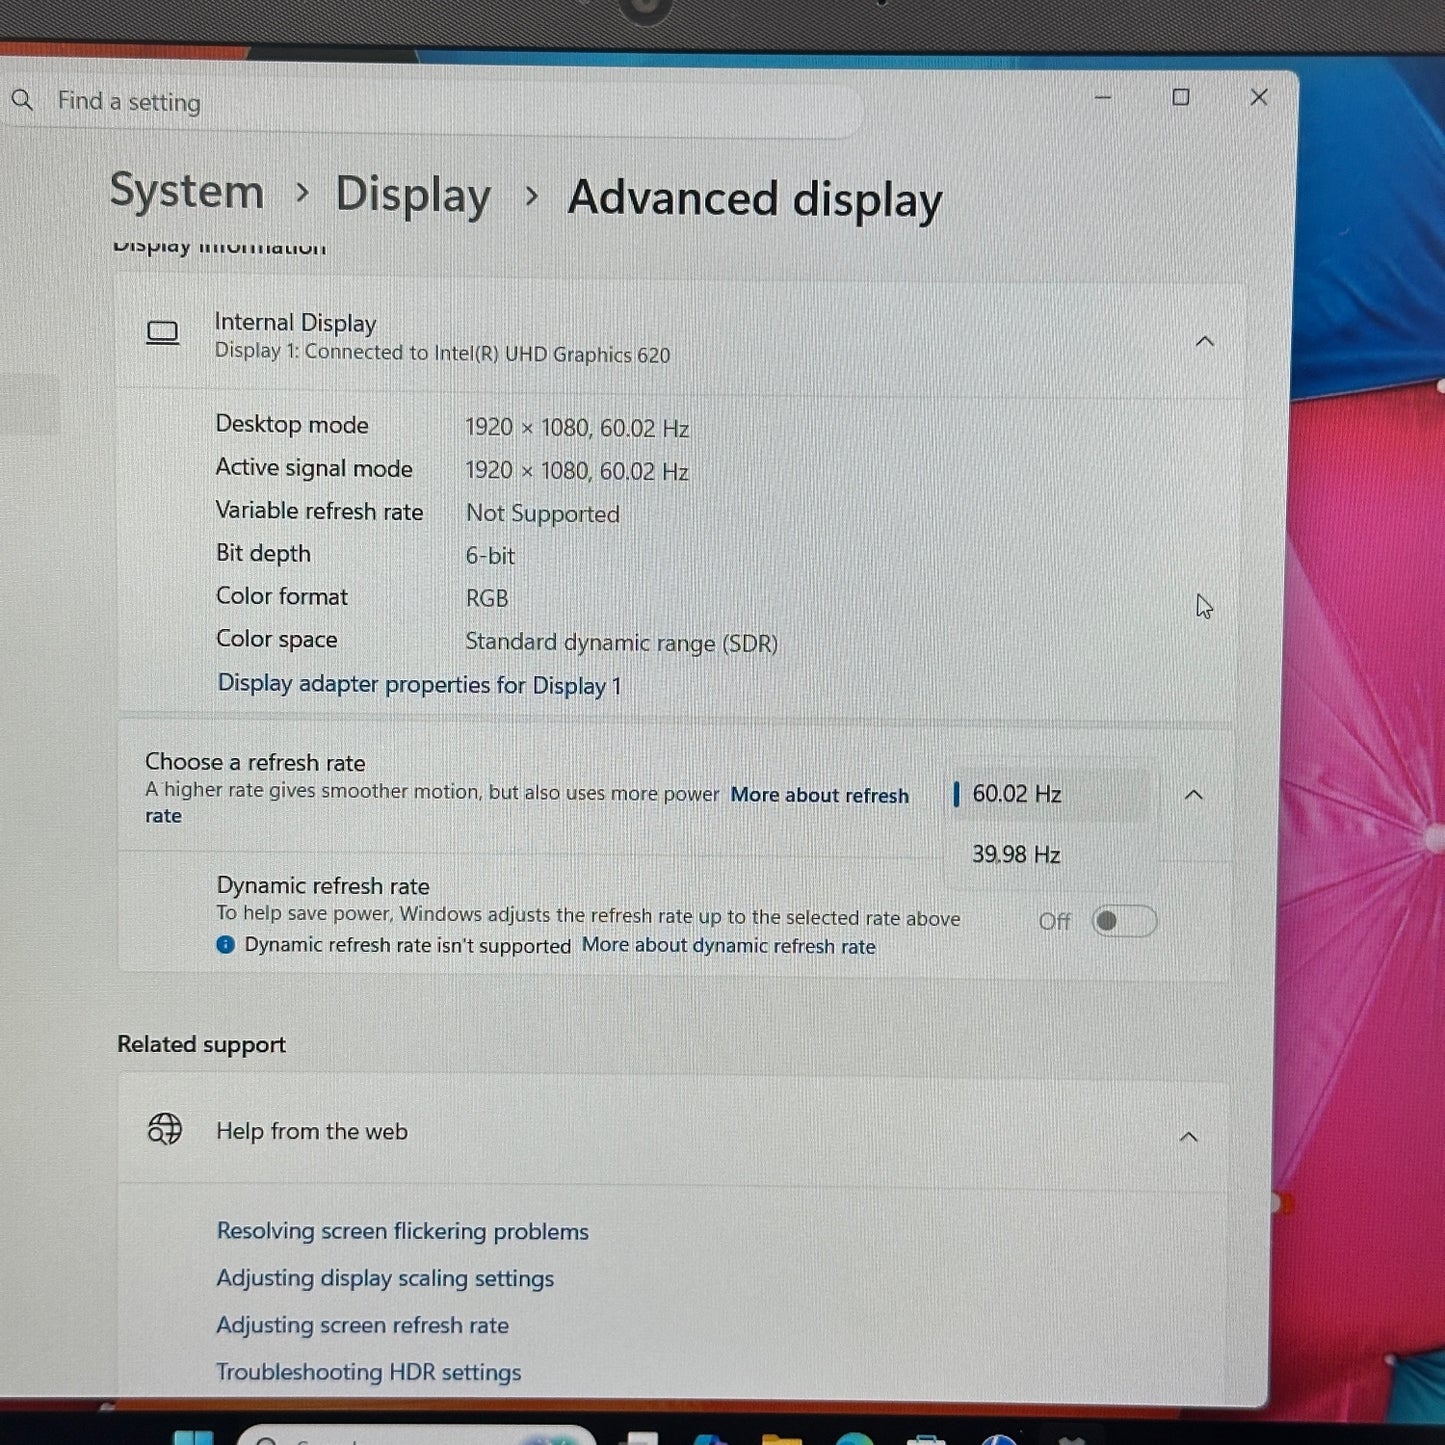Open Display adapter properties for Display 1
The width and height of the screenshot is (1445, 1445).
(x=419, y=685)
